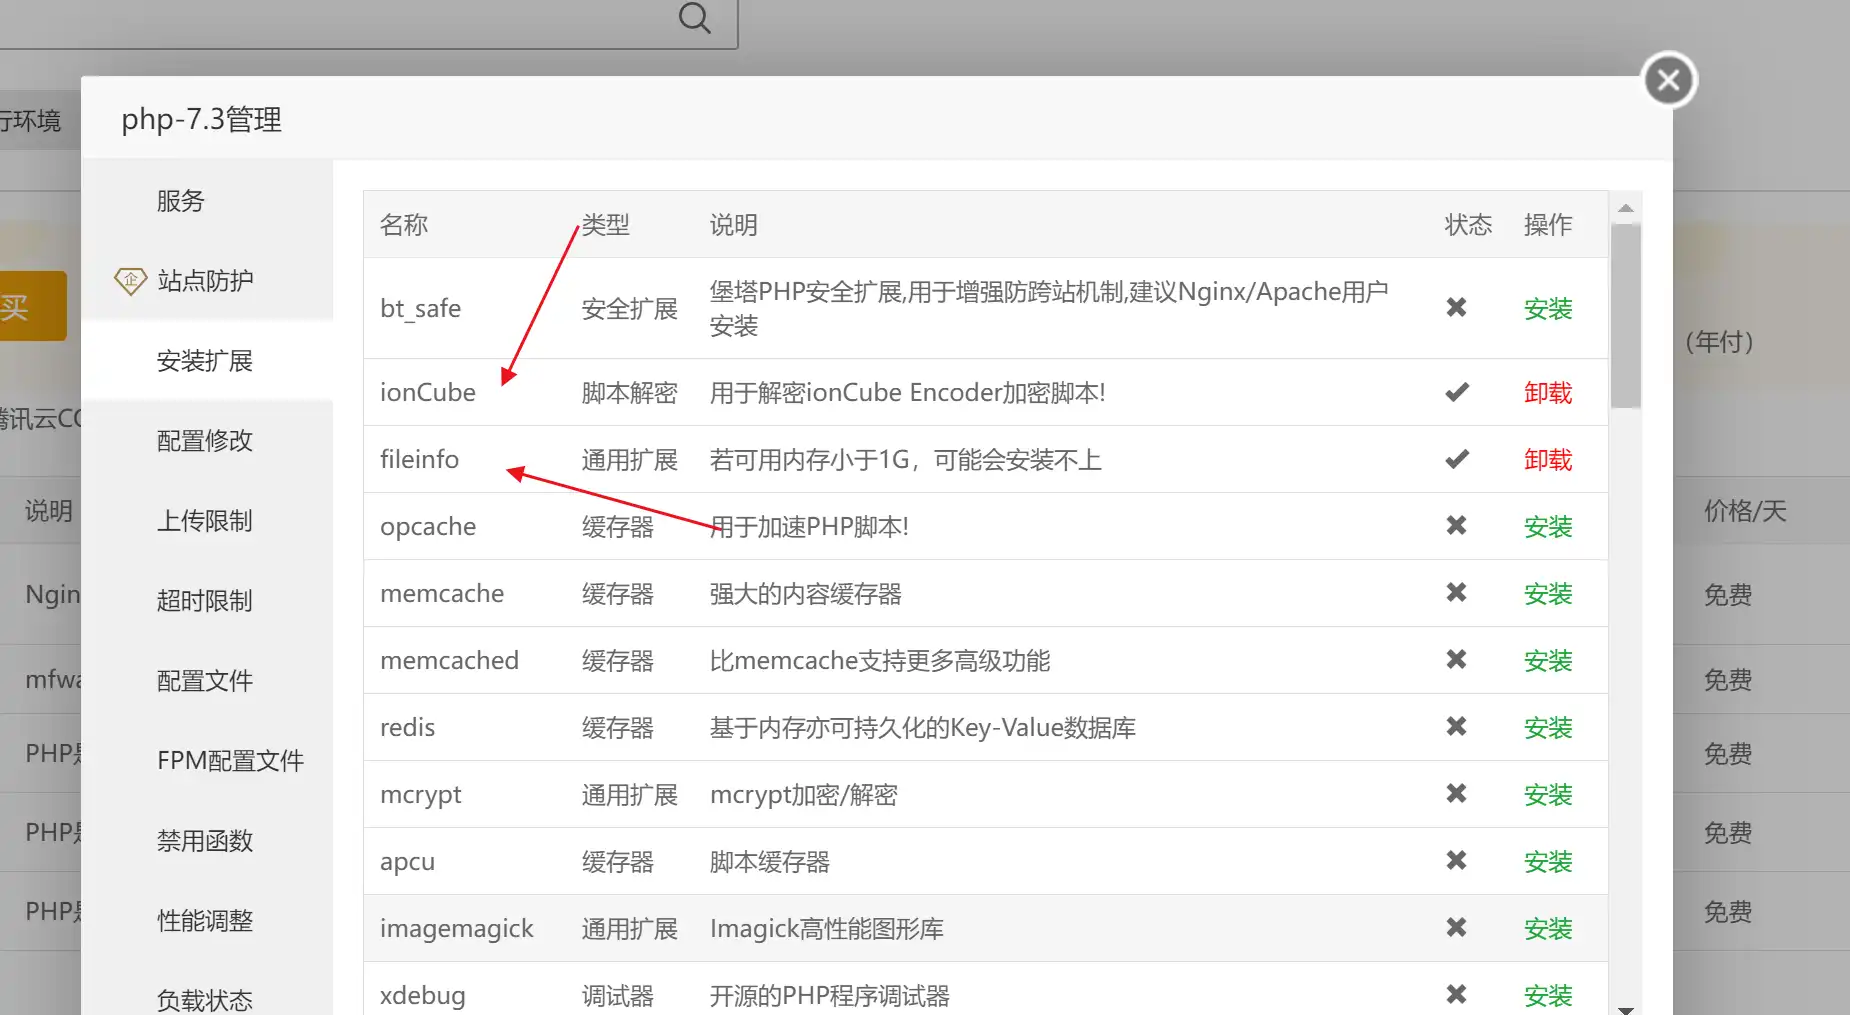Click the checkmark status icon for fileinfo
The width and height of the screenshot is (1850, 1015).
pyautogui.click(x=1457, y=459)
